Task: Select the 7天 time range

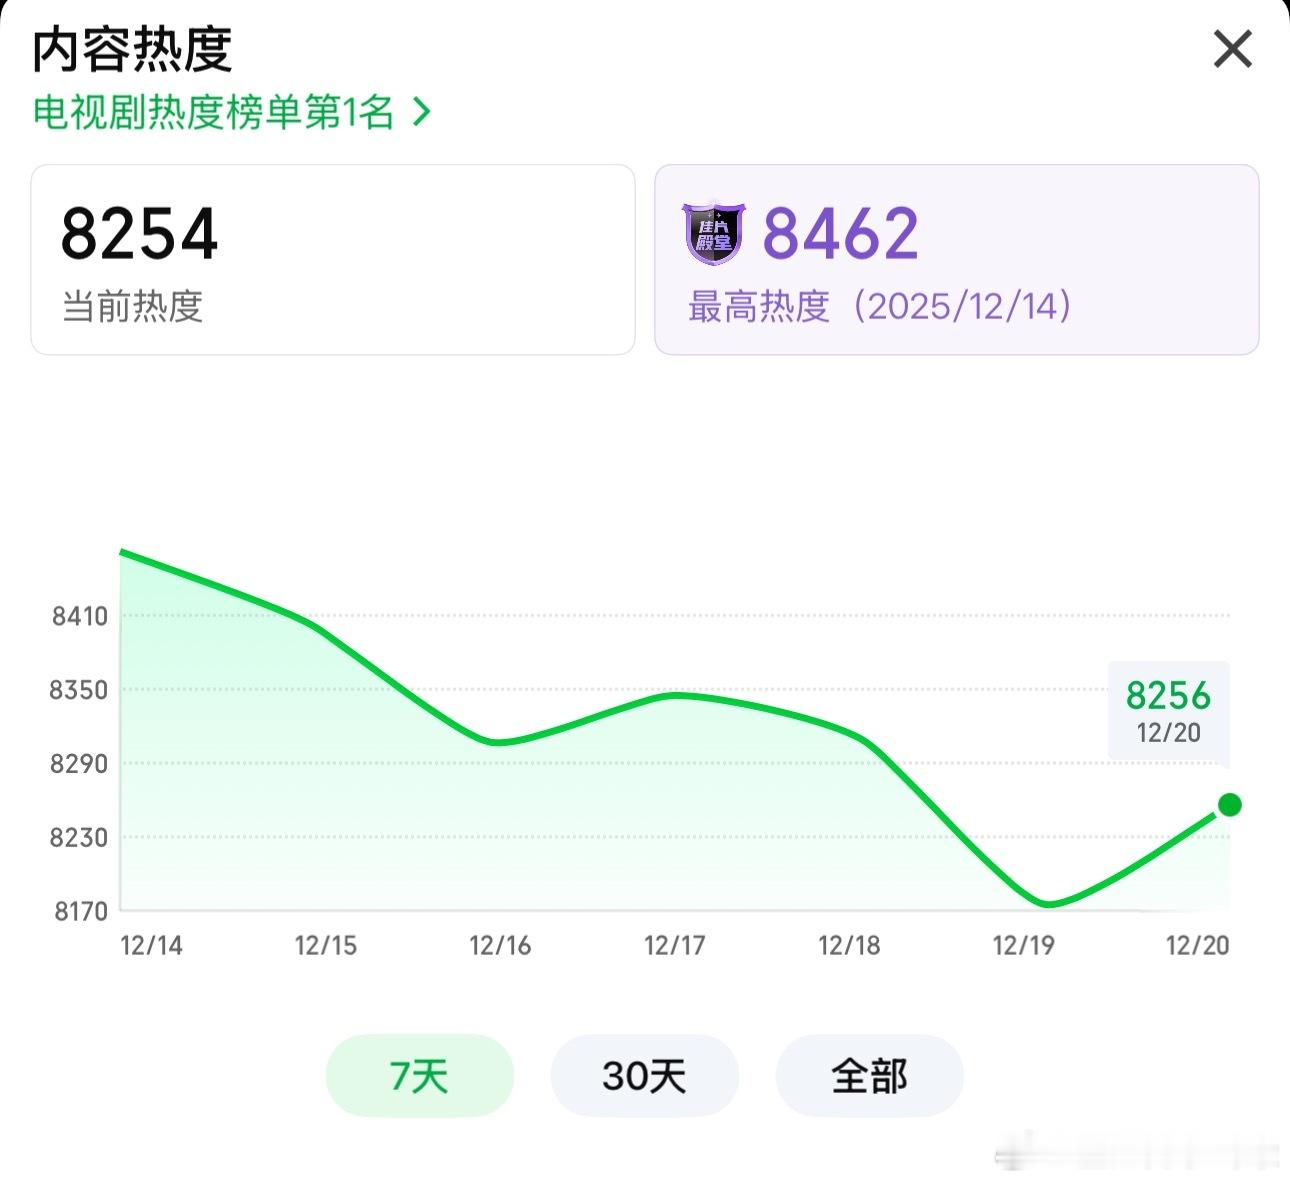Action: 419,1075
